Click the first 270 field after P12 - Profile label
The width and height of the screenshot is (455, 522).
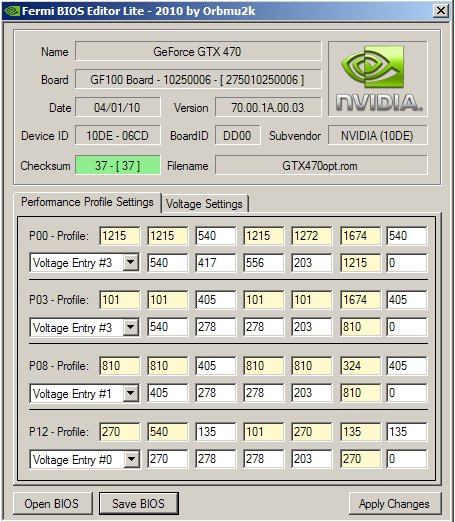click(x=120, y=432)
